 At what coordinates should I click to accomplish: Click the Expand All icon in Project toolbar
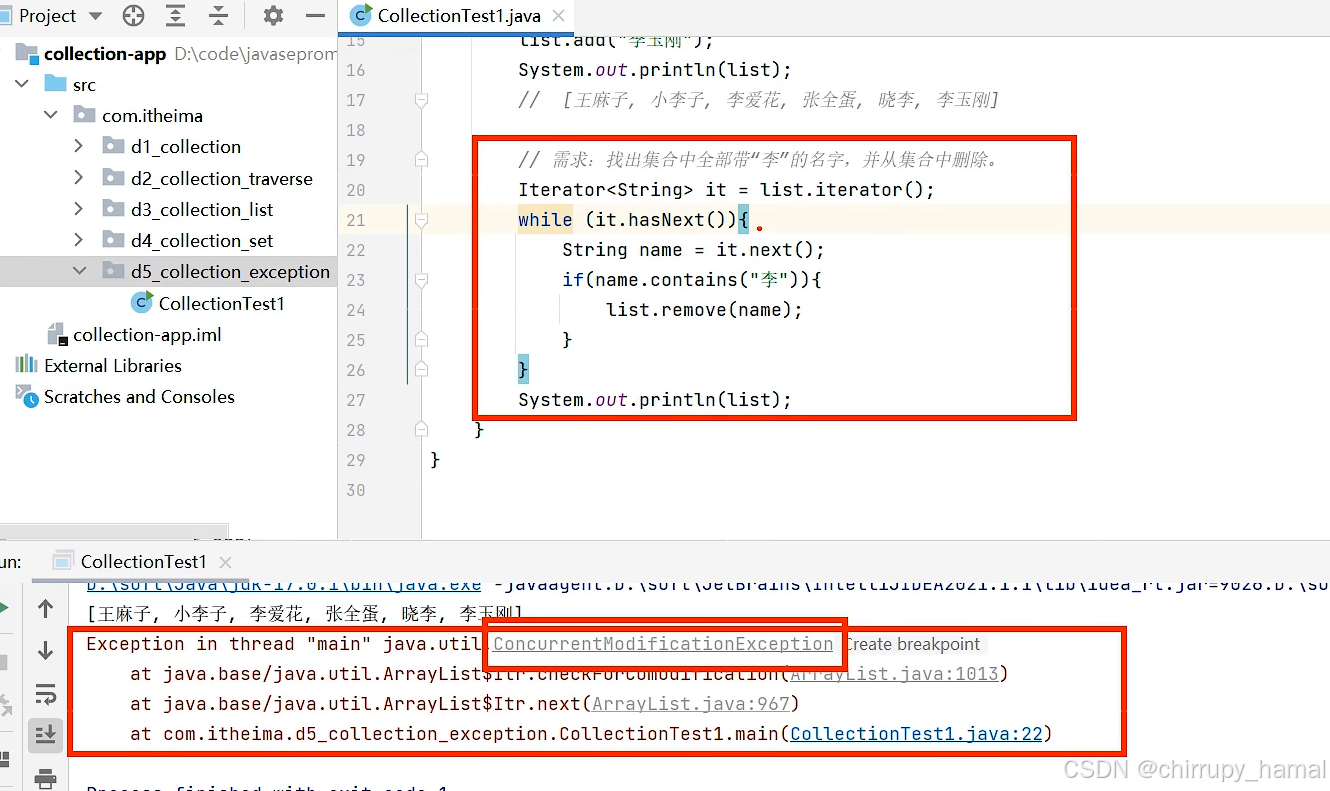click(176, 16)
